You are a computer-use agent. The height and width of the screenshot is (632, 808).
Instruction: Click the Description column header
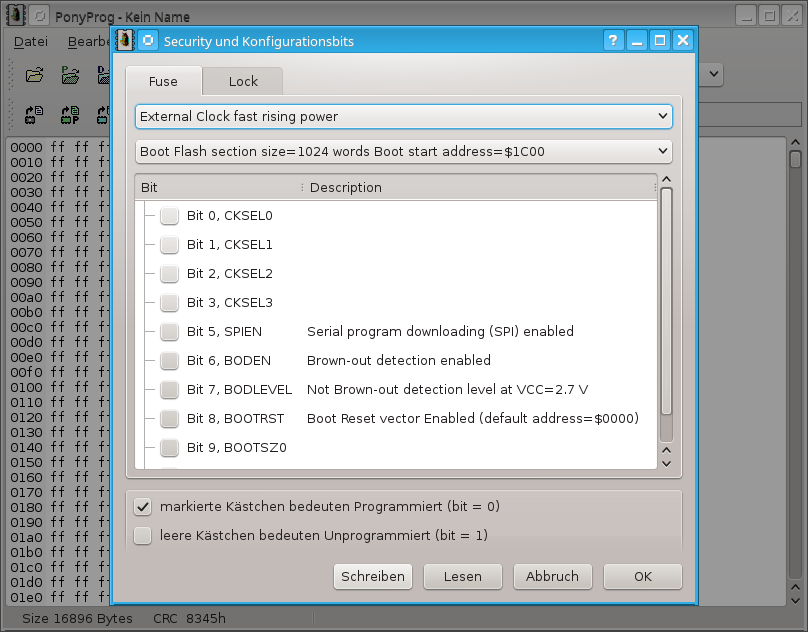point(480,188)
